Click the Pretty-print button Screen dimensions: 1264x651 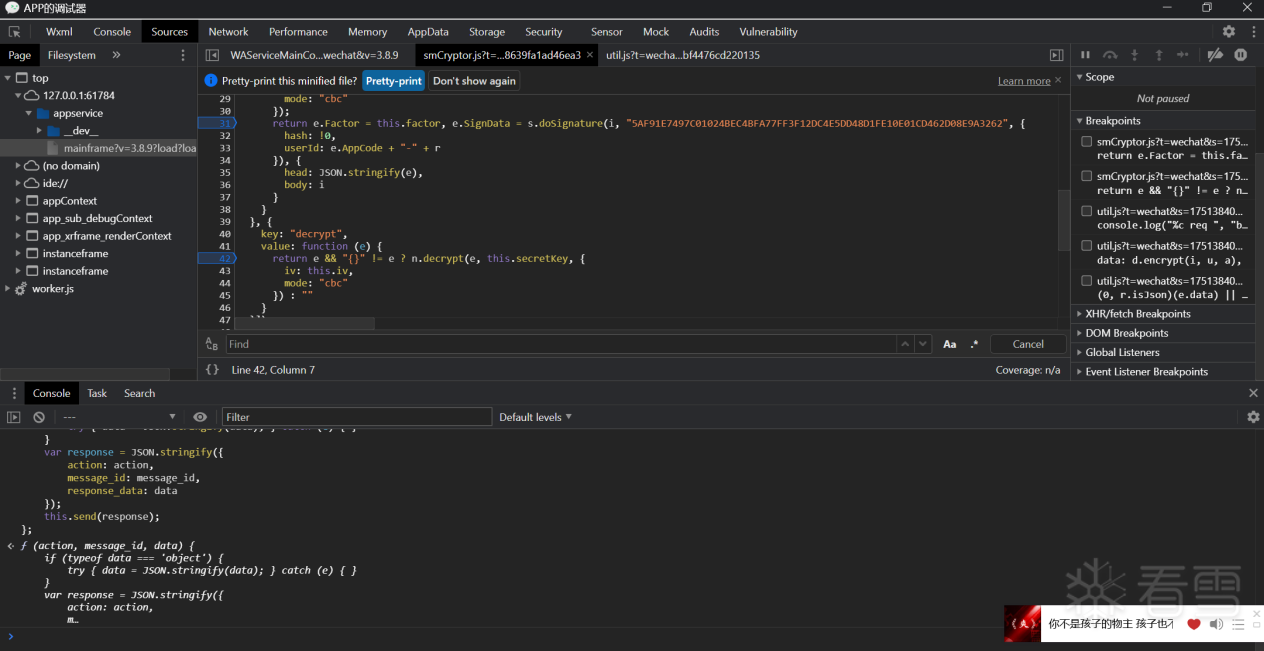point(393,81)
